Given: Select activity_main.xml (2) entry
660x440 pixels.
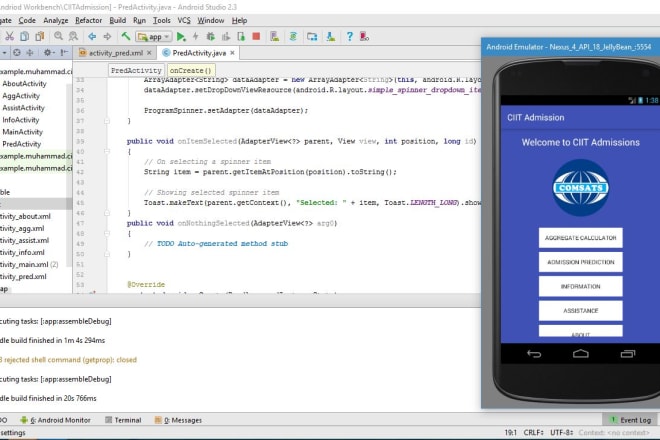Looking at the screenshot, I should click(x=29, y=264).
